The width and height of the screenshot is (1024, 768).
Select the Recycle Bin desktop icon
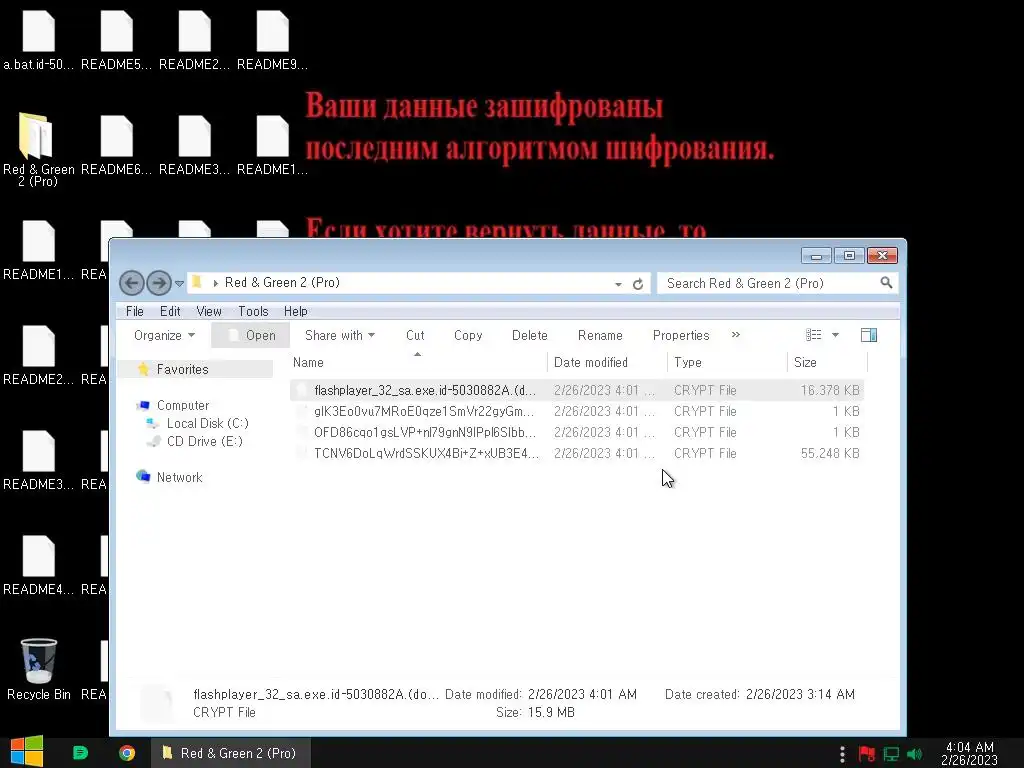pyautogui.click(x=39, y=669)
